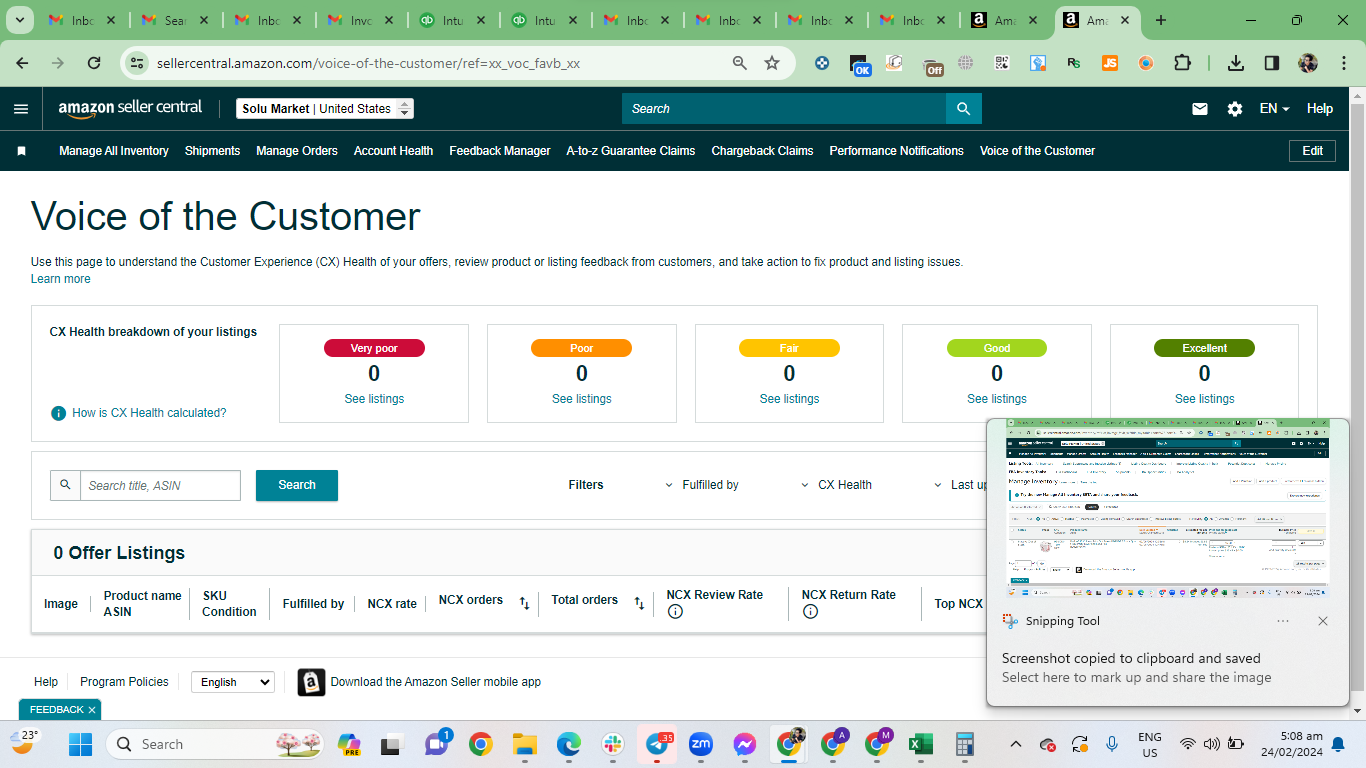The height and width of the screenshot is (768, 1366).
Task: Open the Calculator from the taskbar
Action: 965,744
